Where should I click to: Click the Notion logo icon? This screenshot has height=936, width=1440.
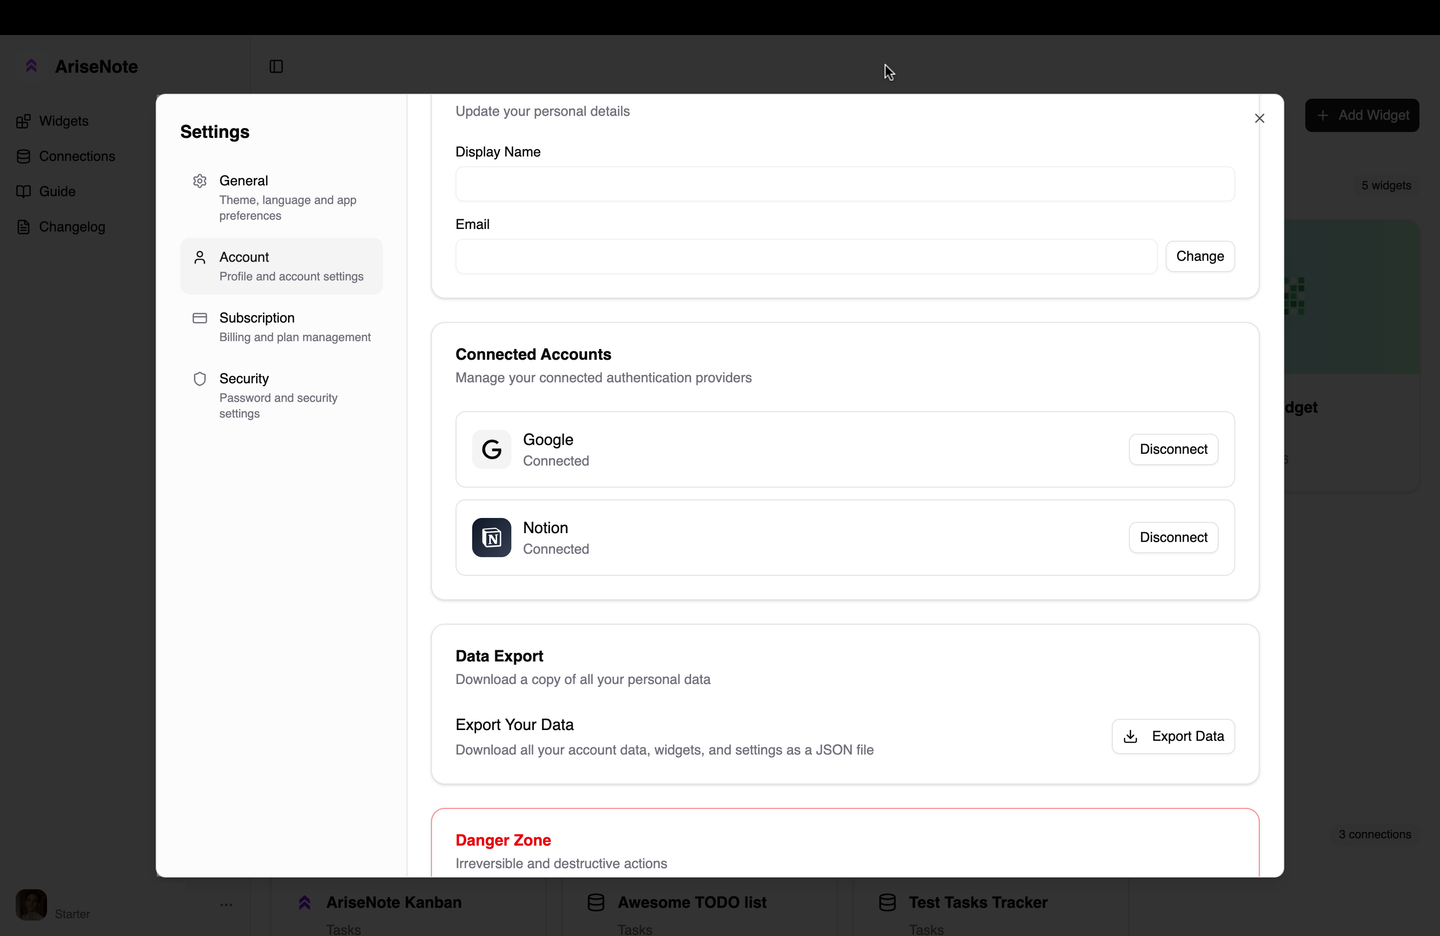pyautogui.click(x=492, y=538)
